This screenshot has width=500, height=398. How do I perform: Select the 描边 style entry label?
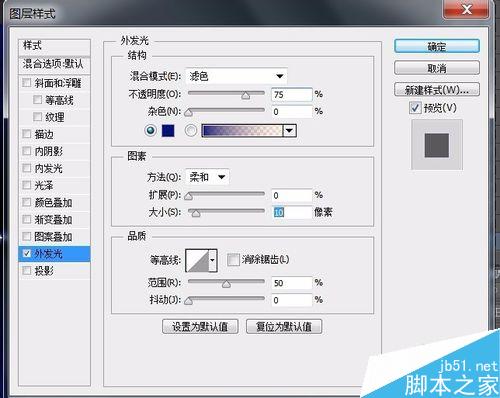coord(44,134)
